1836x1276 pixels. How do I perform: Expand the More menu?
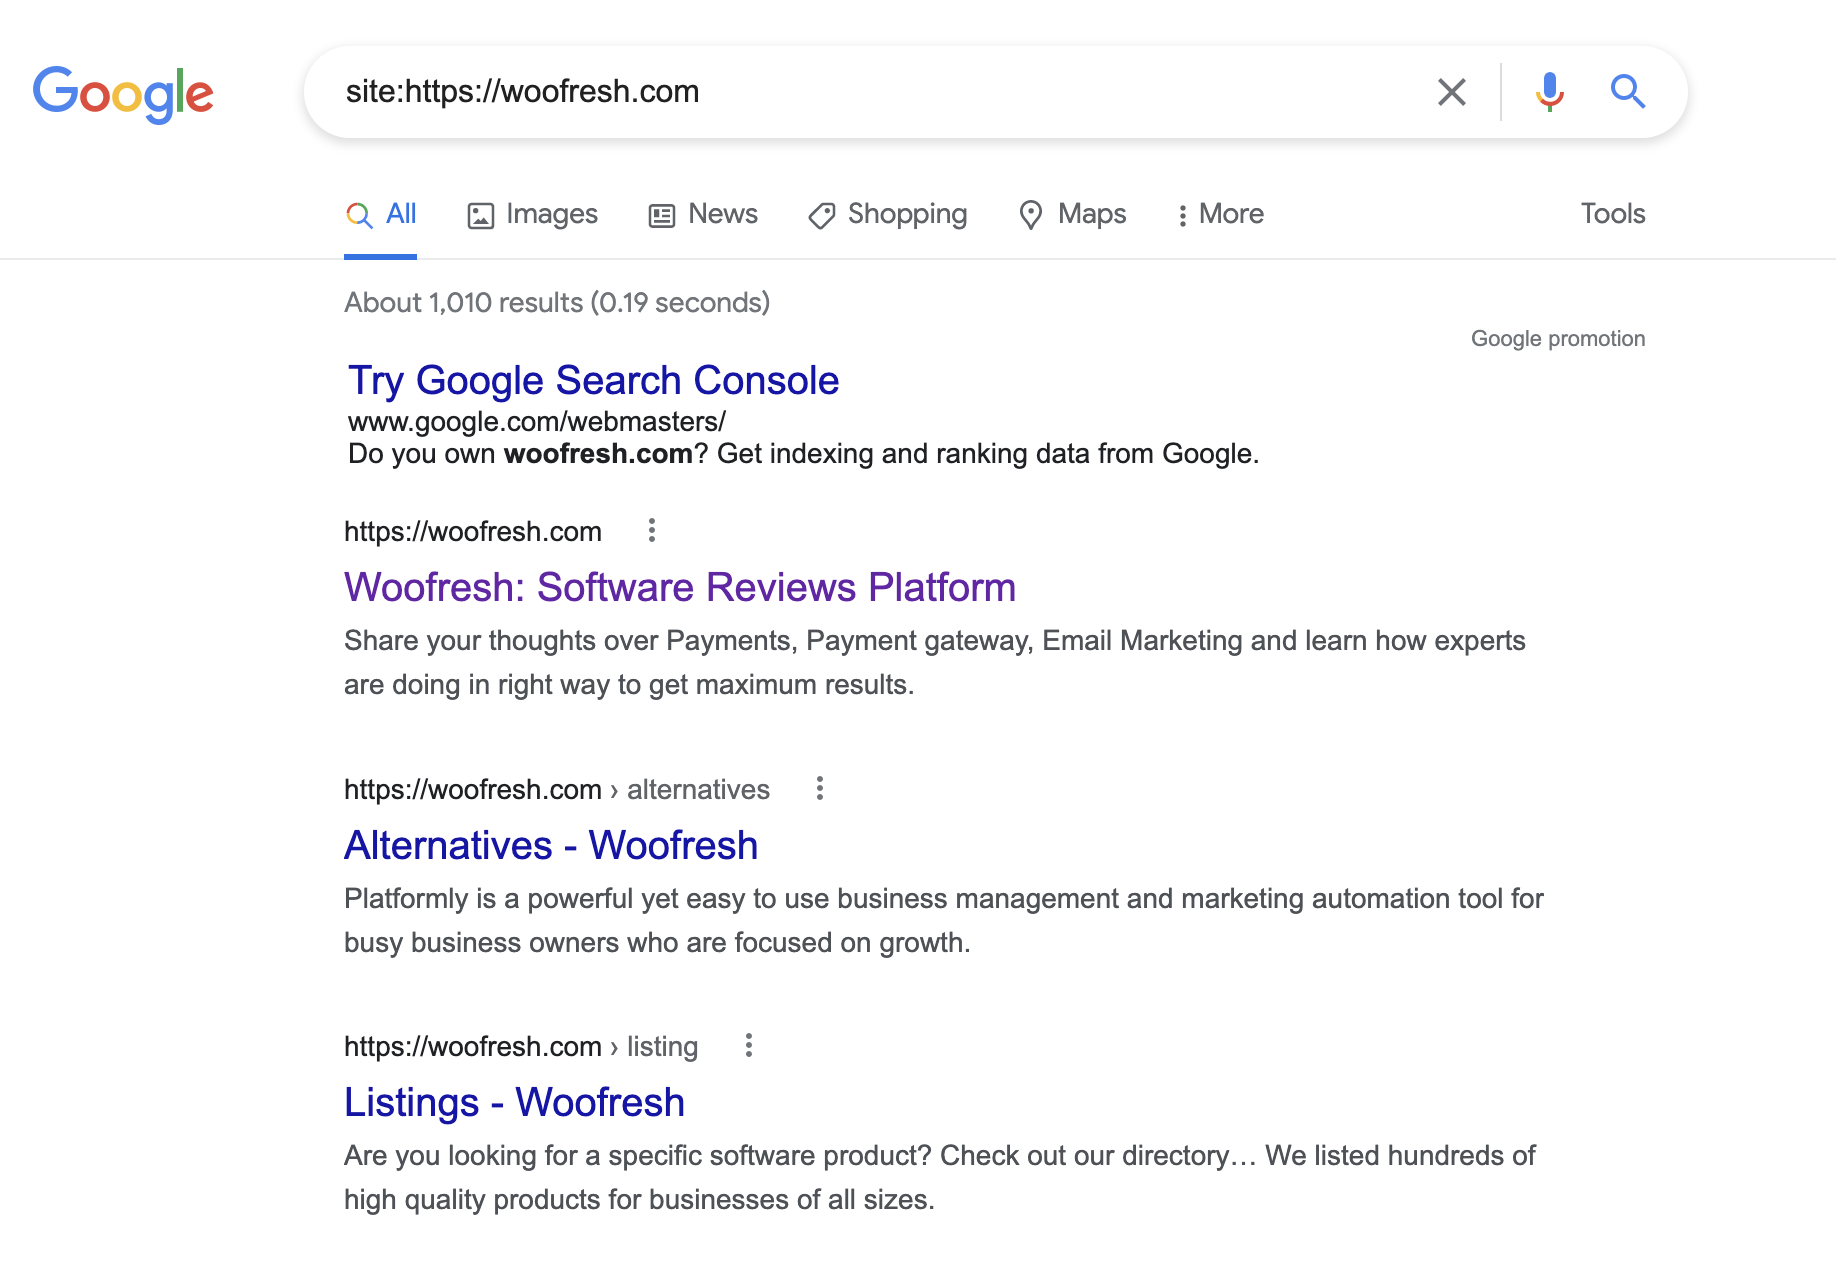point(1220,214)
